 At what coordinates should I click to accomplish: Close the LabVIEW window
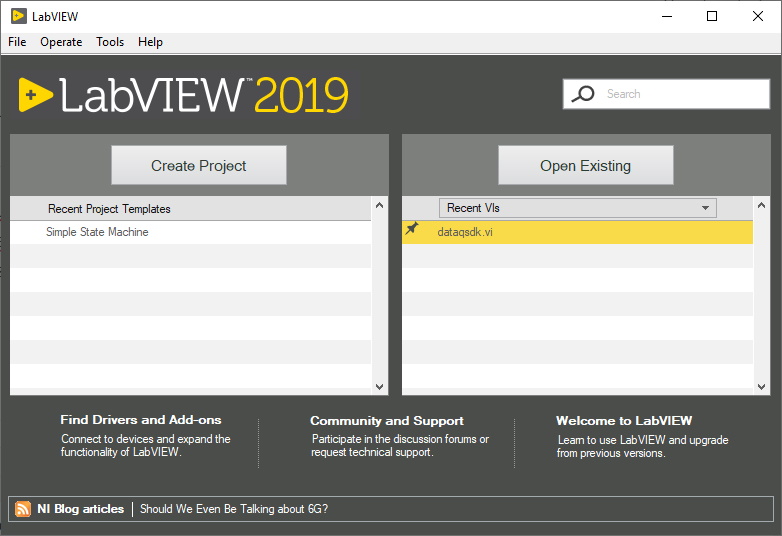click(758, 16)
